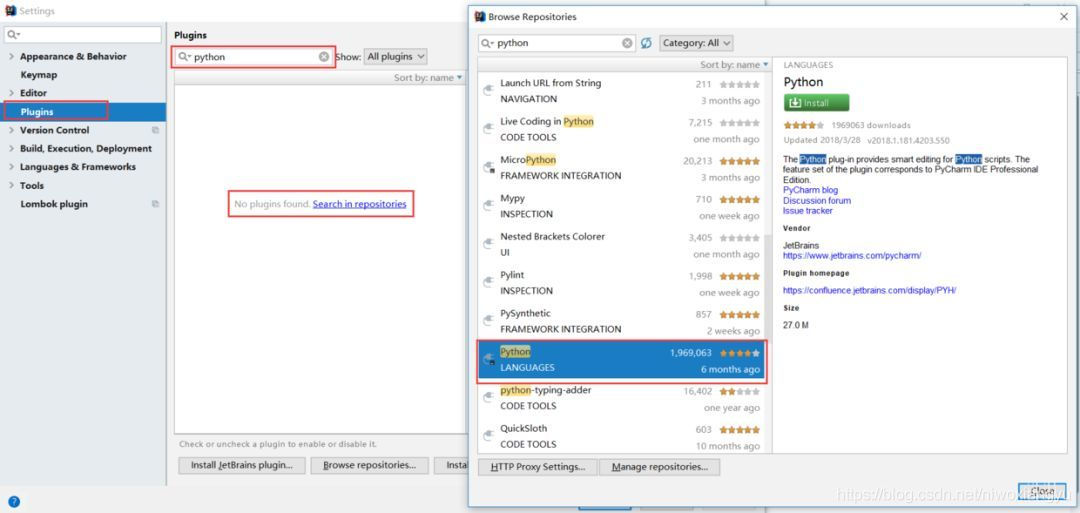Click the project-level icon next to Lombok plugin
1080x513 pixels.
coord(155,204)
